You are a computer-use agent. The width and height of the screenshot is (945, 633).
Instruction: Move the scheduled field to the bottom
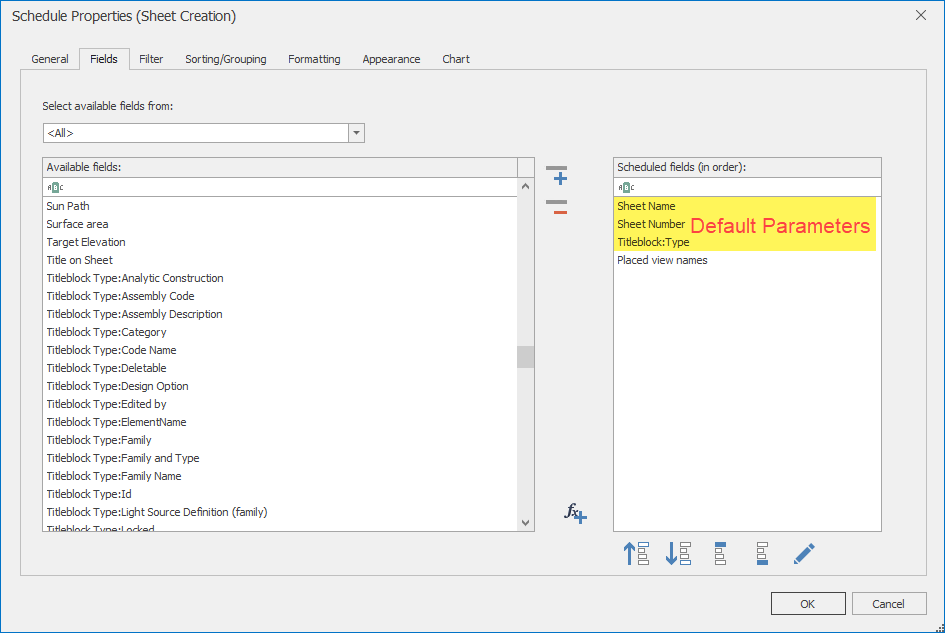click(762, 553)
